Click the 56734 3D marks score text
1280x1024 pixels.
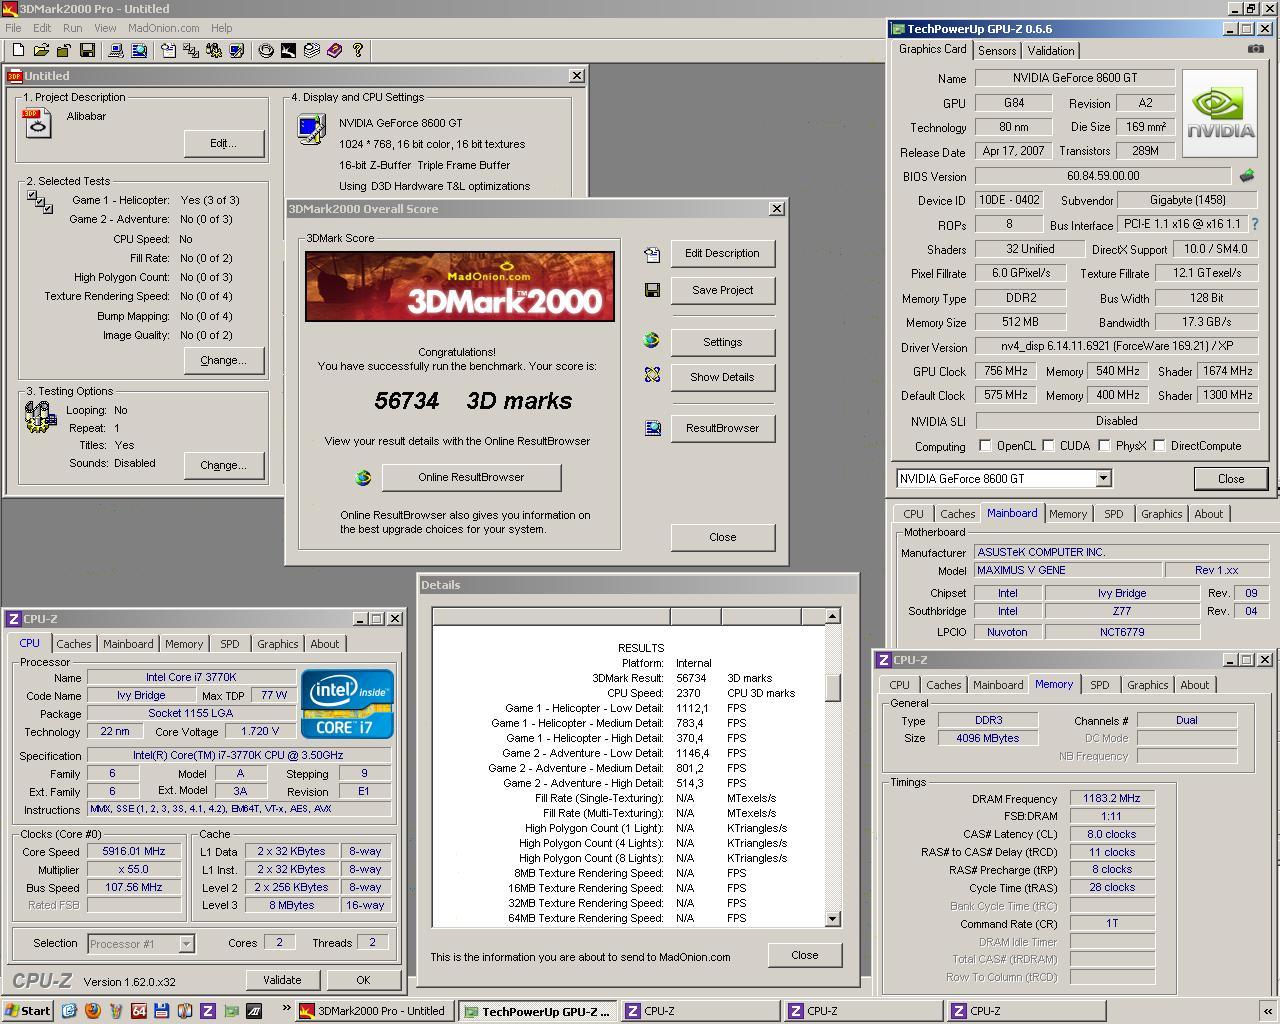point(473,401)
